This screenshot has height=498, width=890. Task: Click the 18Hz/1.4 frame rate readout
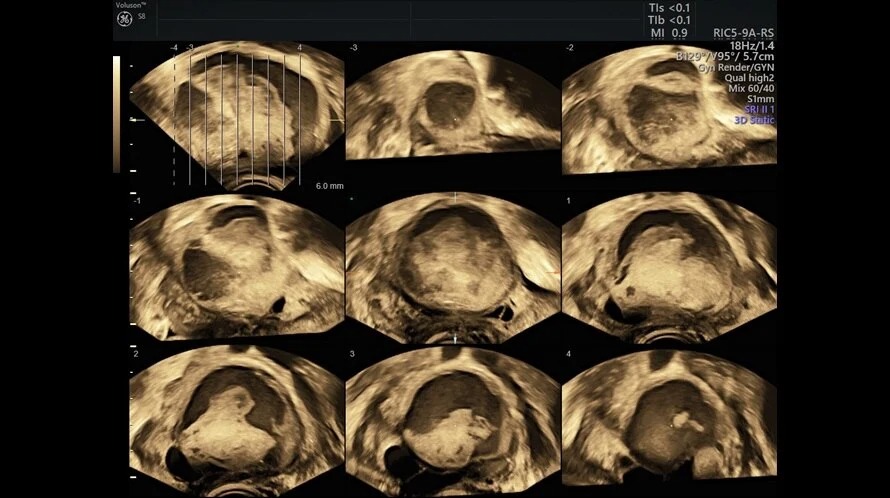[752, 46]
